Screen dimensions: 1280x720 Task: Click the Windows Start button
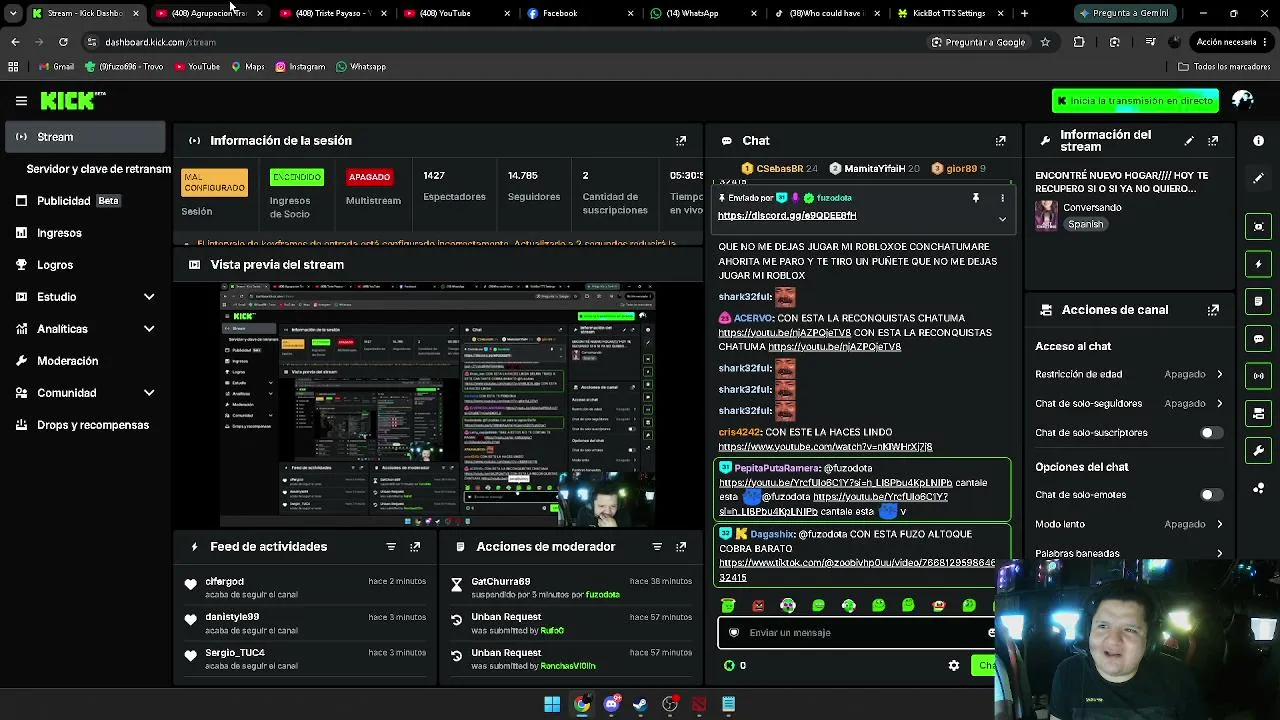point(552,704)
